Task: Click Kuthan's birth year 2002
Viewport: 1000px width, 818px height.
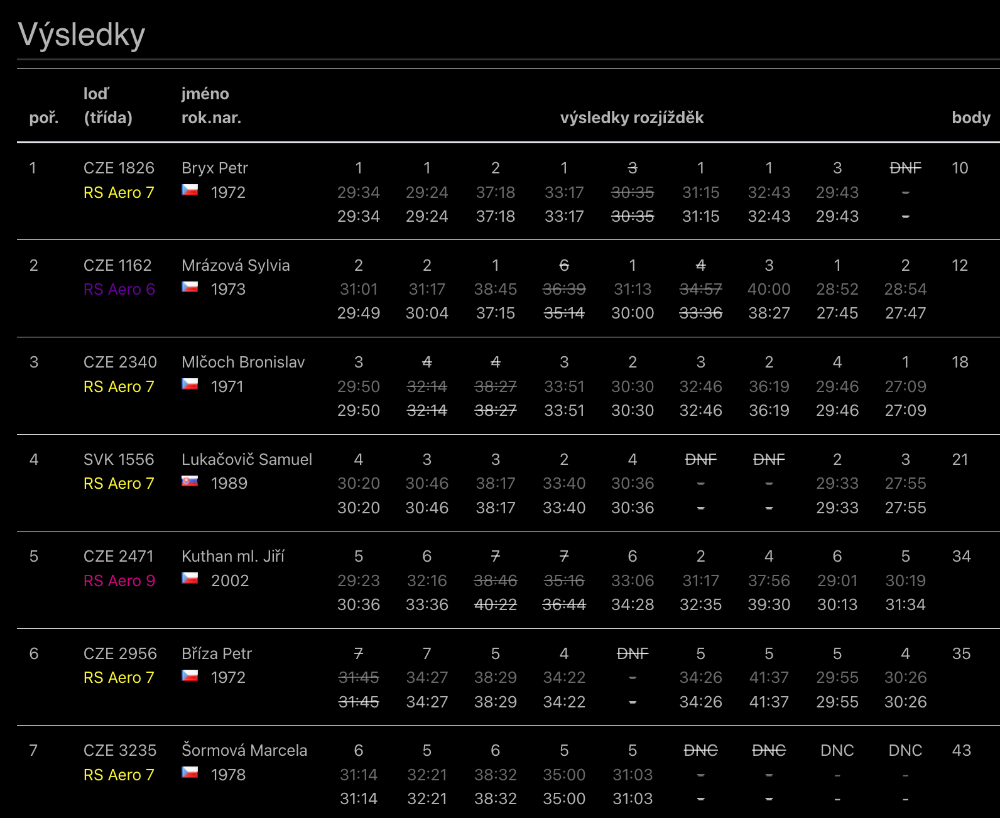Action: 230,581
